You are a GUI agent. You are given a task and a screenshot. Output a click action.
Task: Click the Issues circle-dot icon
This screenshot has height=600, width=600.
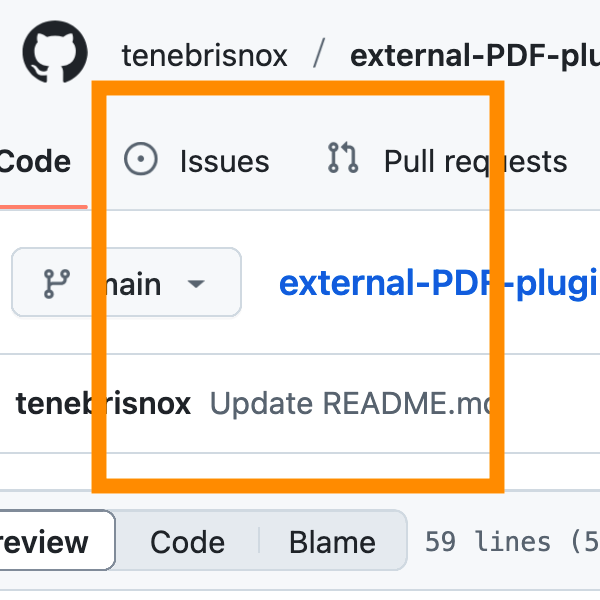[x=140, y=160]
